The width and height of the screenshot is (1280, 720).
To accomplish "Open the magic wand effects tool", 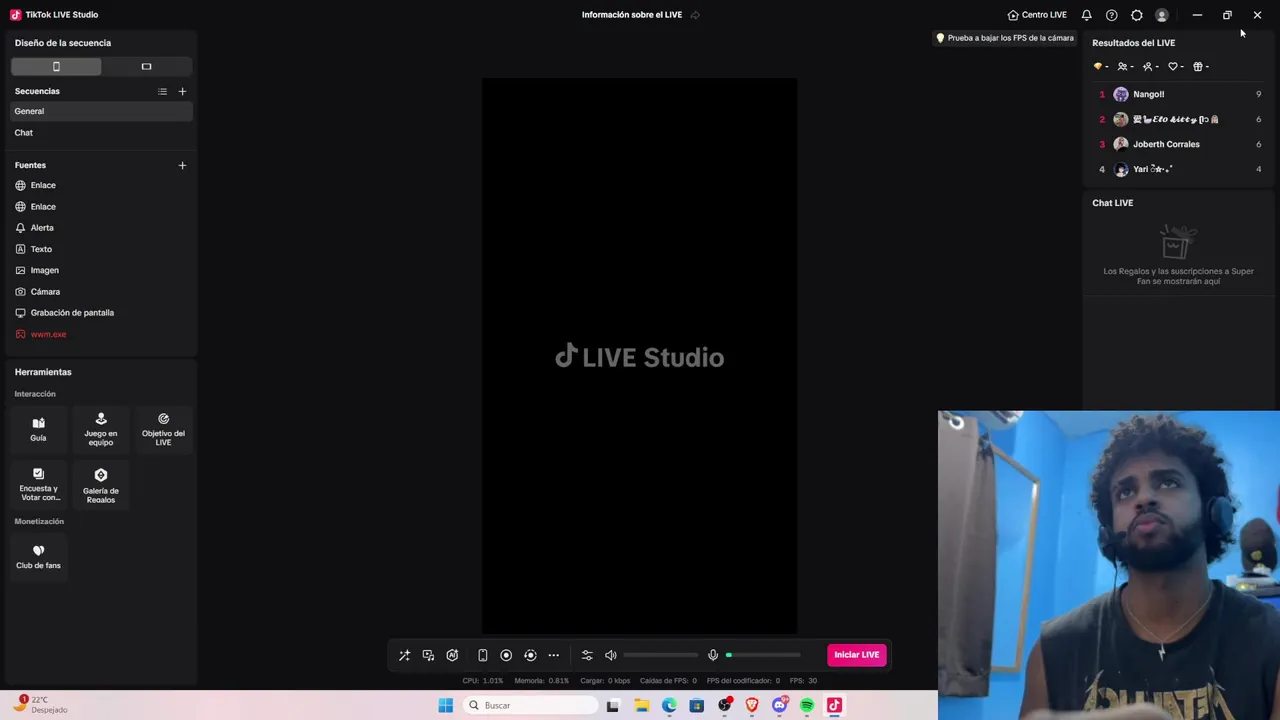I will point(404,655).
